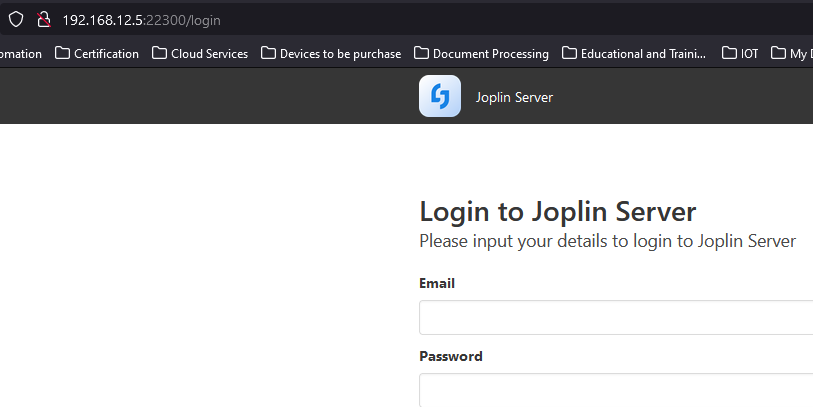Image resolution: width=813 pixels, height=407 pixels.
Task: Open the Certification bookmarks folder
Action: tap(97, 53)
